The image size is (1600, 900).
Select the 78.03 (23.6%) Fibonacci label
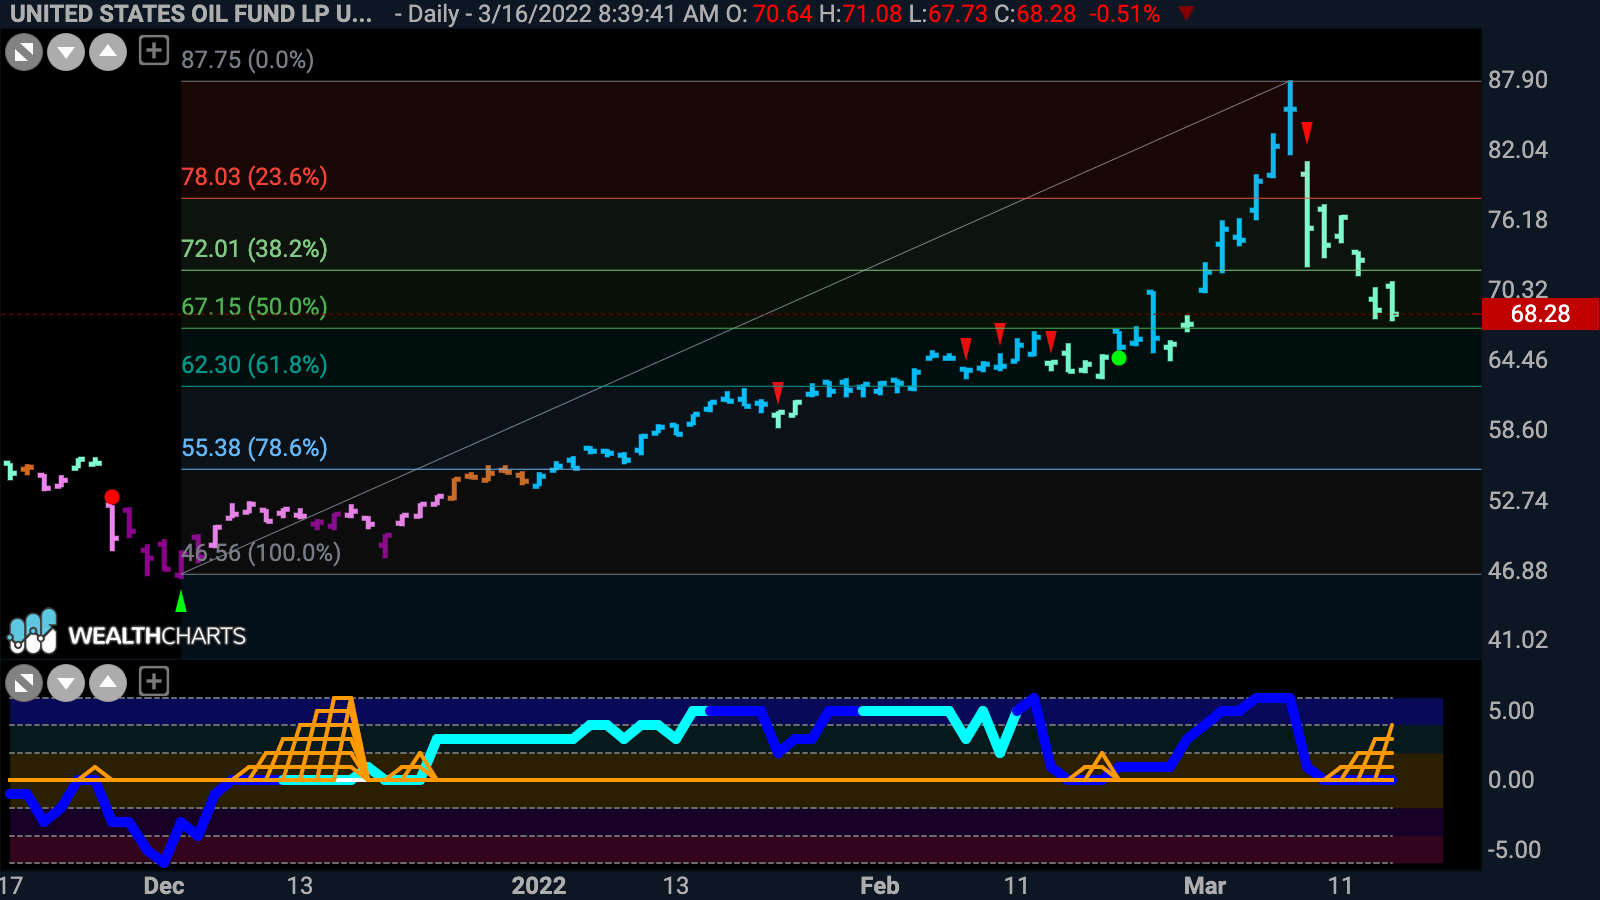point(254,177)
